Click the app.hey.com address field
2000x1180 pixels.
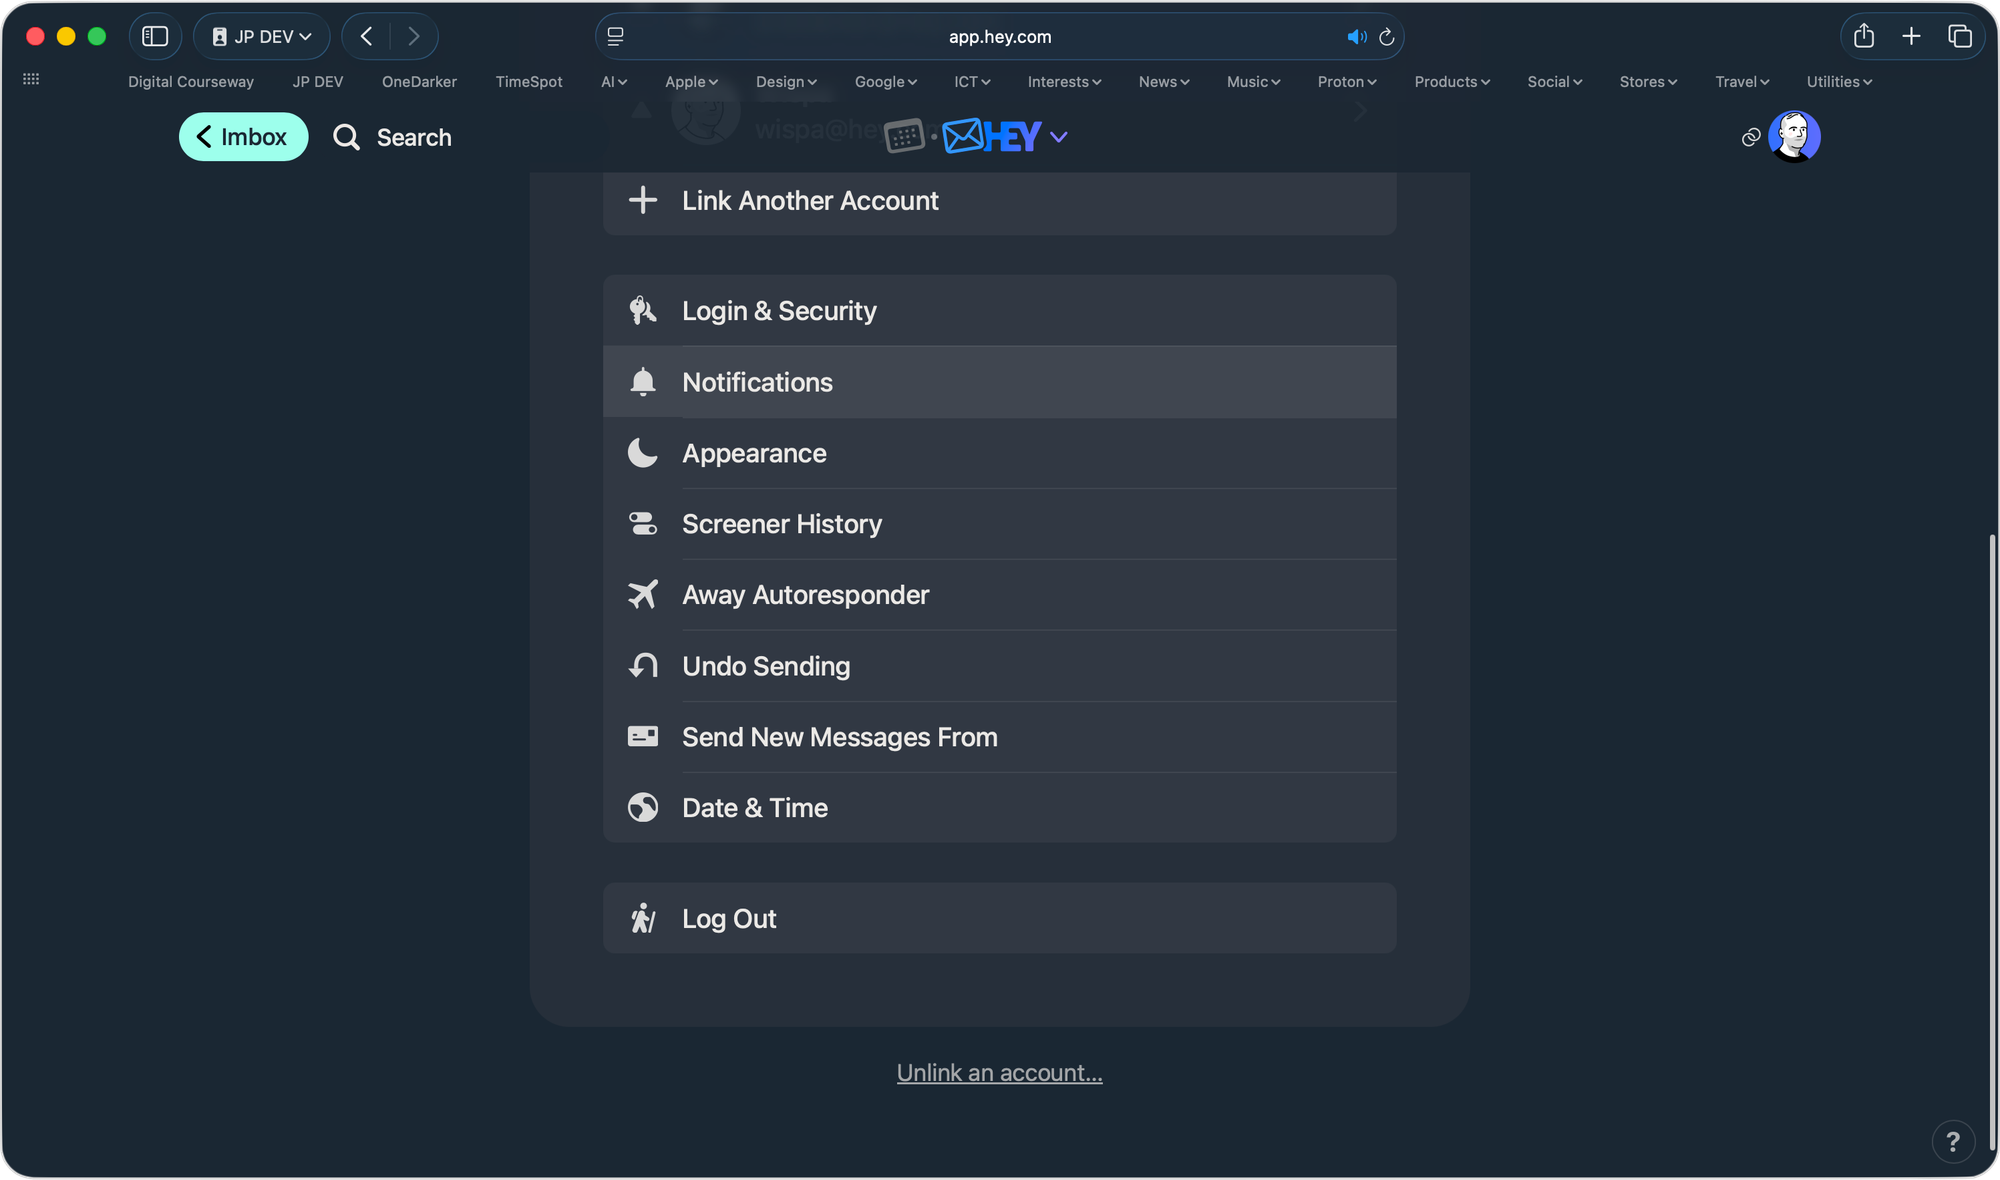pos(999,37)
